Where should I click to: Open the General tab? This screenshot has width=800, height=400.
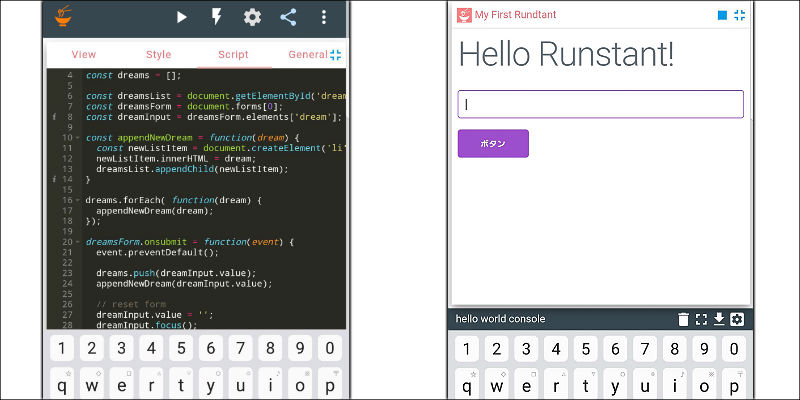(308, 55)
